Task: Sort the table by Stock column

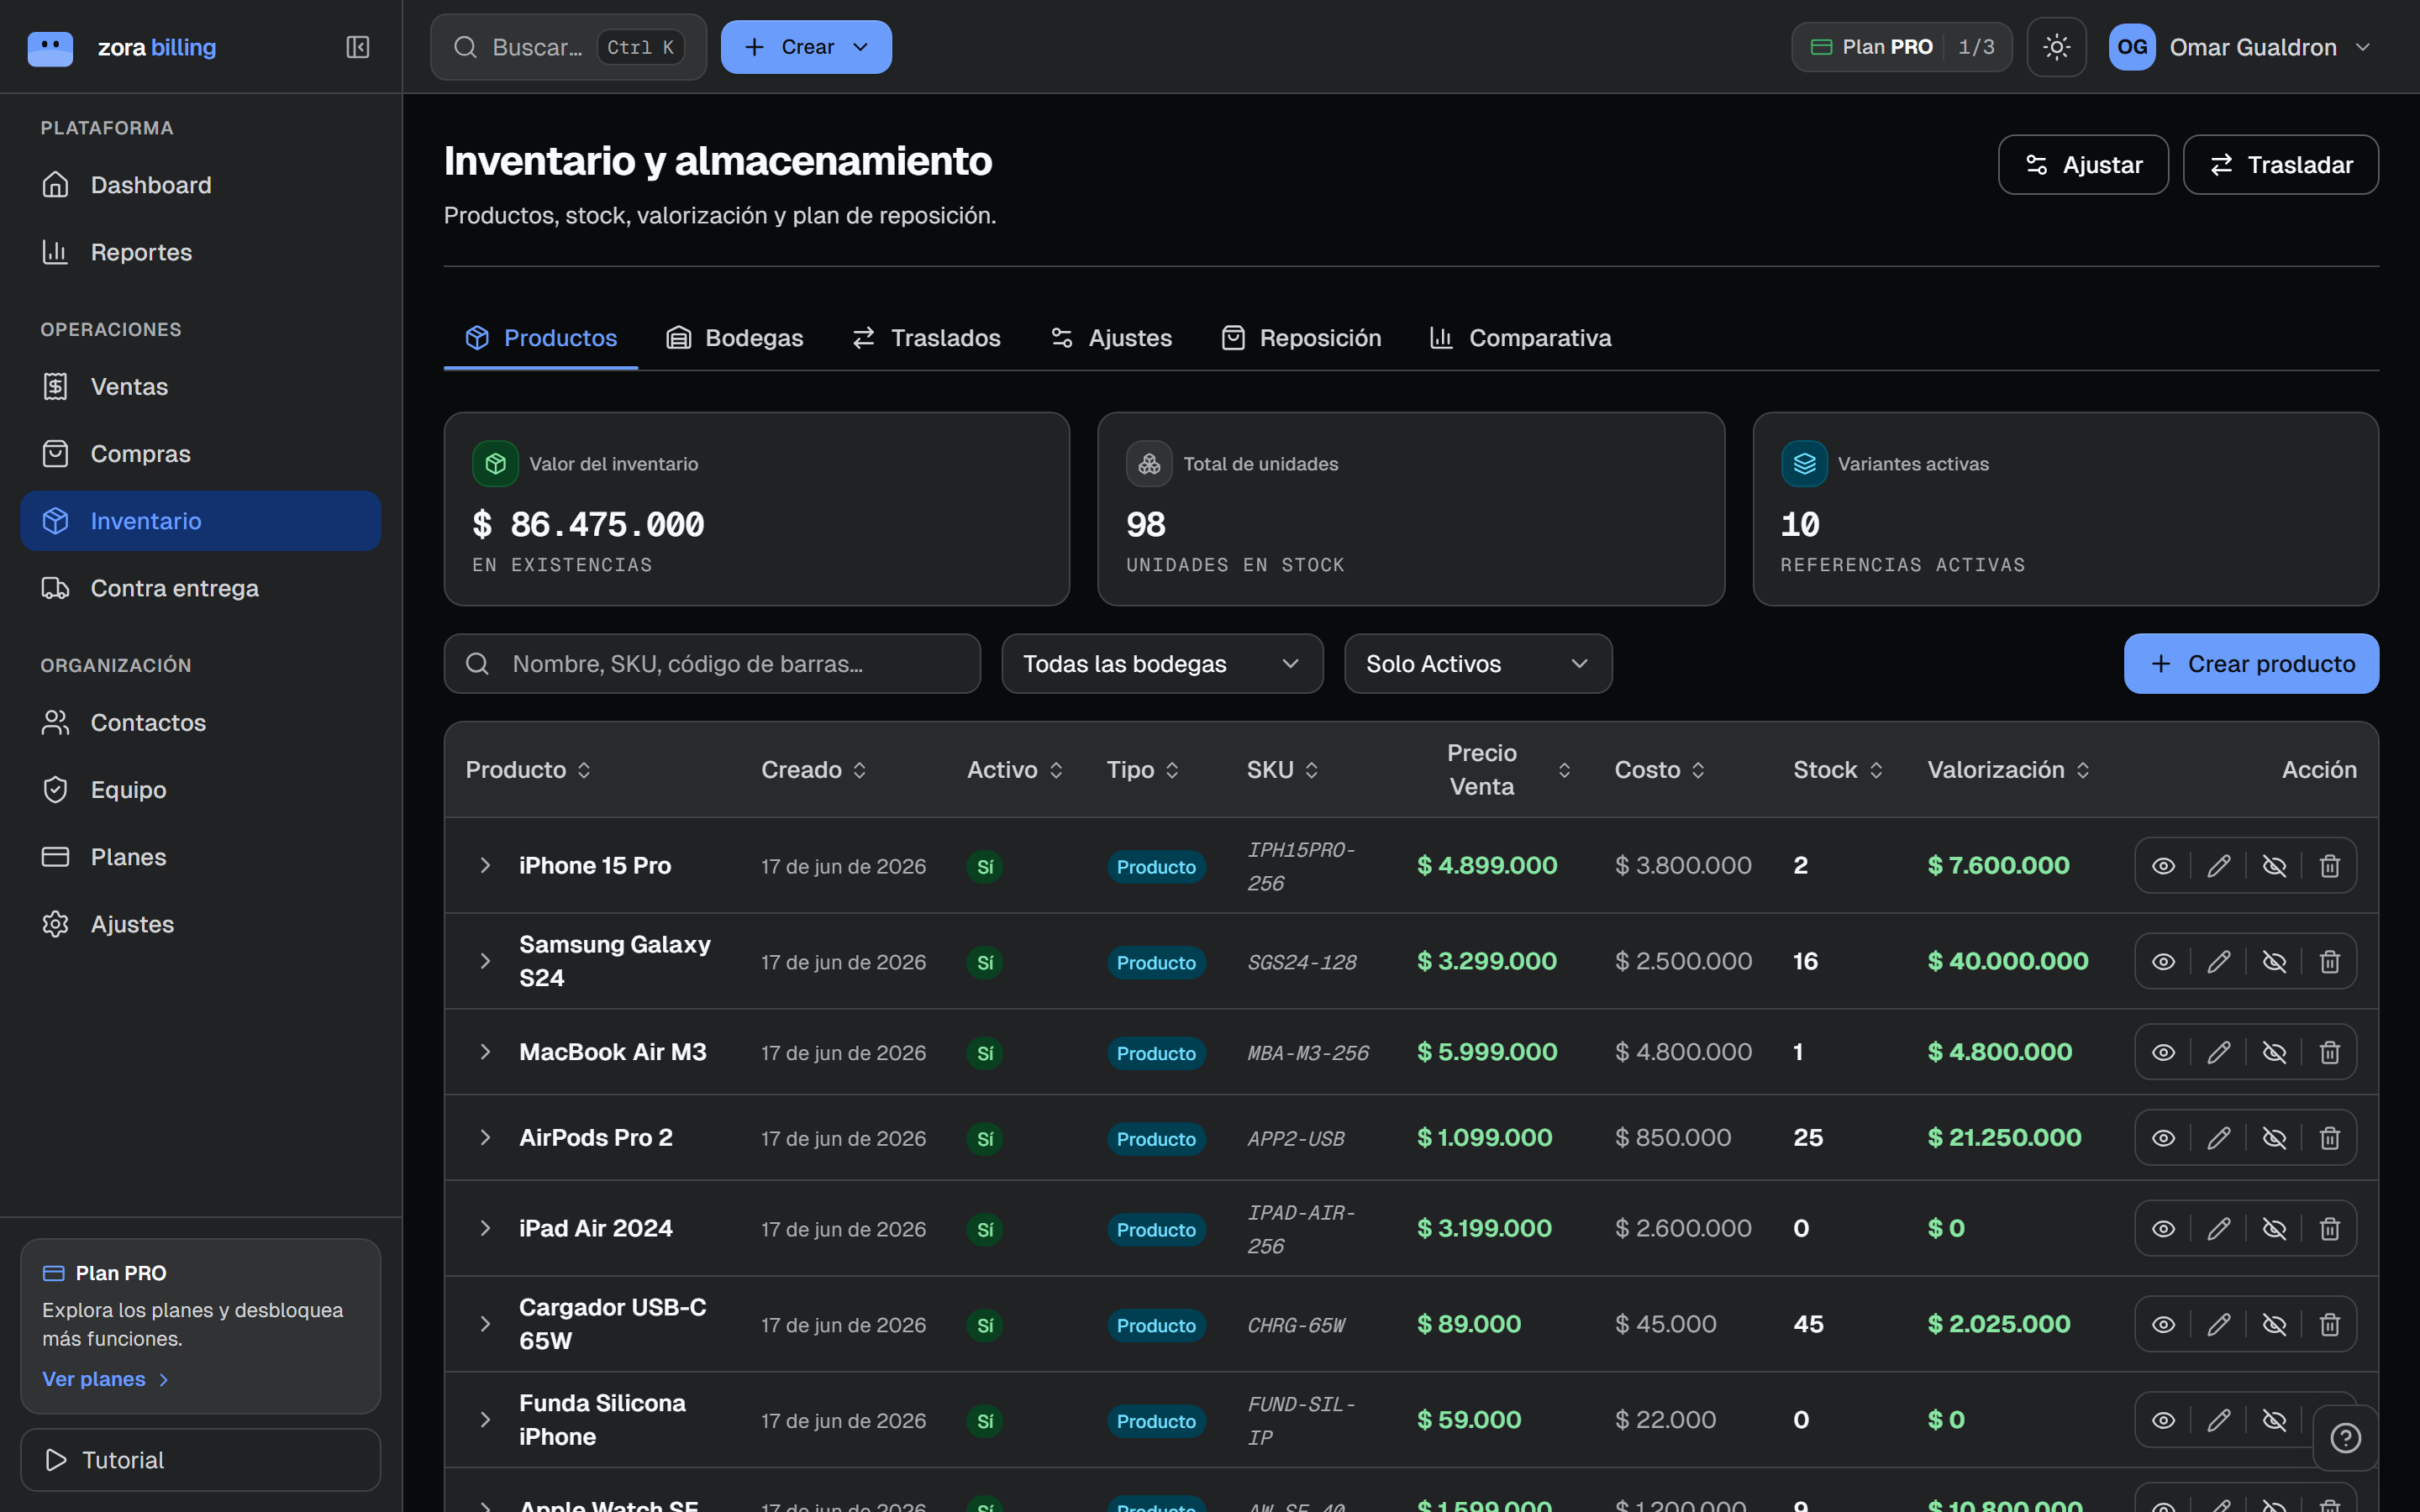Action: pyautogui.click(x=1838, y=770)
